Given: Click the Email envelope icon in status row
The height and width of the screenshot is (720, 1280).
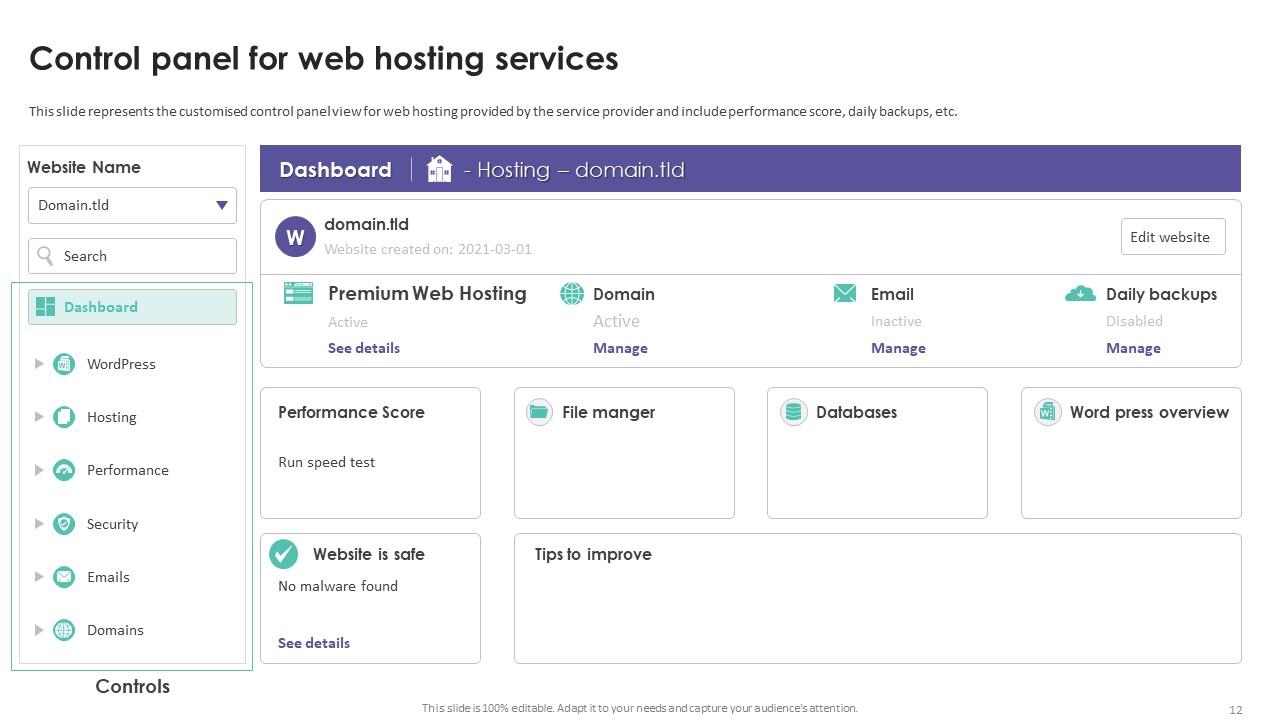Looking at the screenshot, I should click(x=845, y=293).
